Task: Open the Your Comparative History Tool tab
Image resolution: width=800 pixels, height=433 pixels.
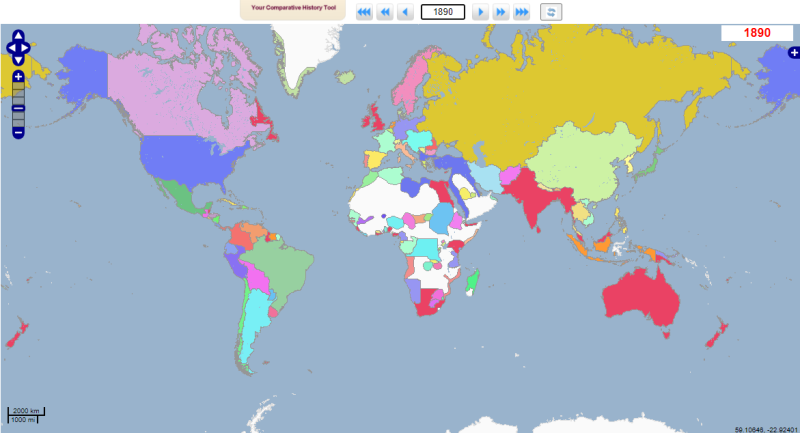Action: (x=293, y=9)
